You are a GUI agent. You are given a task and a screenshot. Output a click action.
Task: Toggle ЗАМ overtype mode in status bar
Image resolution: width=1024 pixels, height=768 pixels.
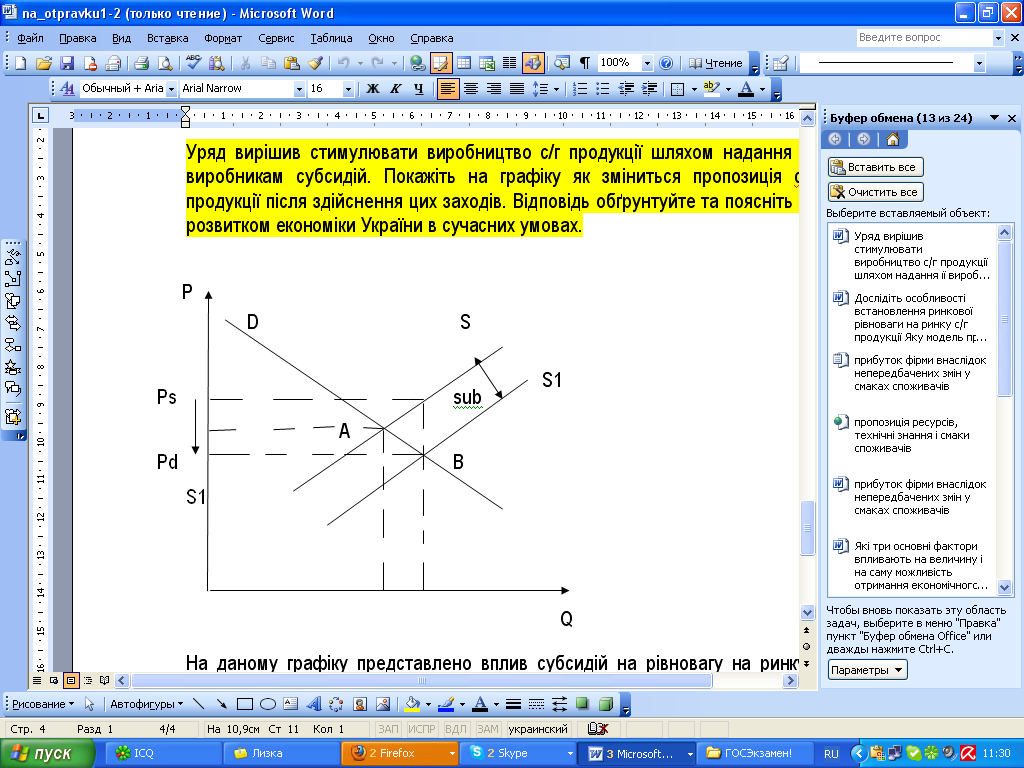tap(488, 729)
